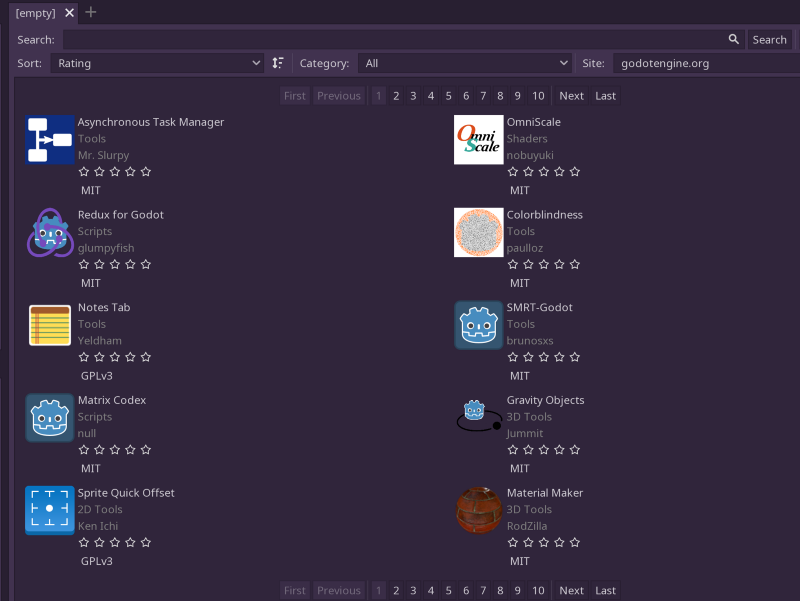Viewport: 800px width, 601px height.
Task: Click Last in the bottom pagination
Action: coord(606,590)
